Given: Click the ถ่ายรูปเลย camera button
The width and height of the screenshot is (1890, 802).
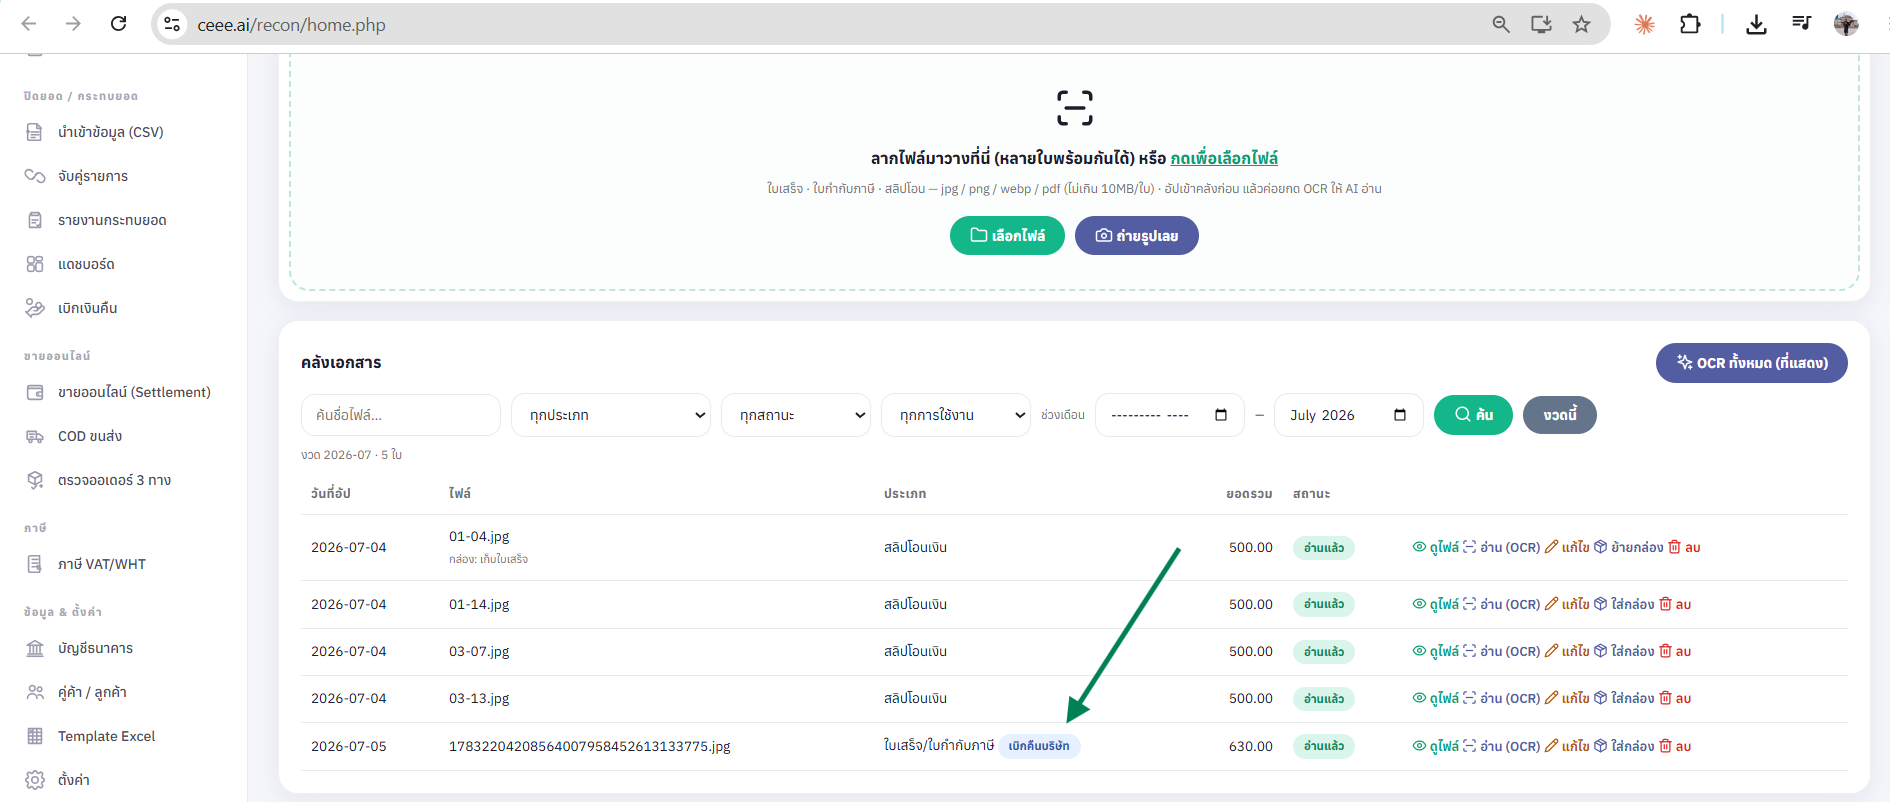Looking at the screenshot, I should click(1137, 236).
